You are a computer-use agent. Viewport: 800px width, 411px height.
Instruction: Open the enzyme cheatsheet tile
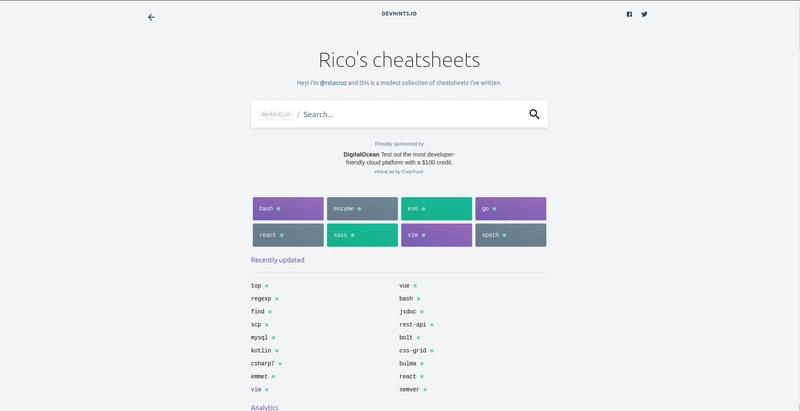click(x=362, y=209)
